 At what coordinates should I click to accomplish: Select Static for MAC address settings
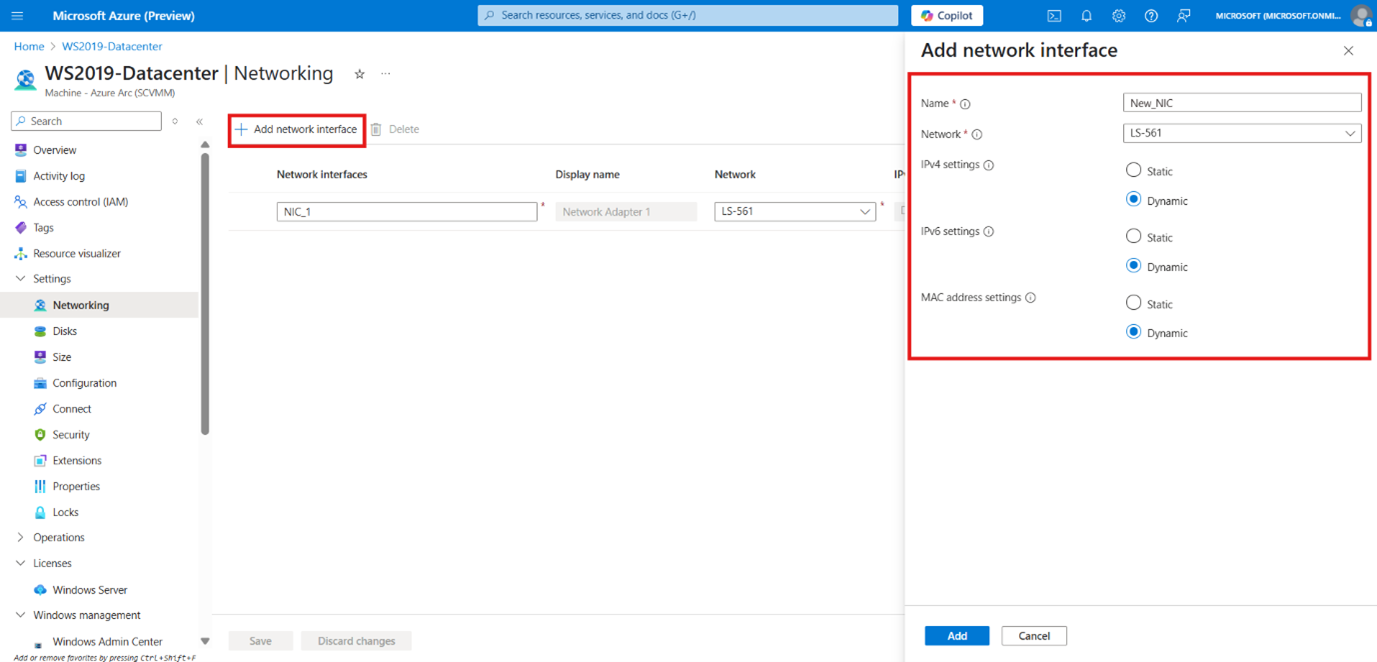(1133, 303)
